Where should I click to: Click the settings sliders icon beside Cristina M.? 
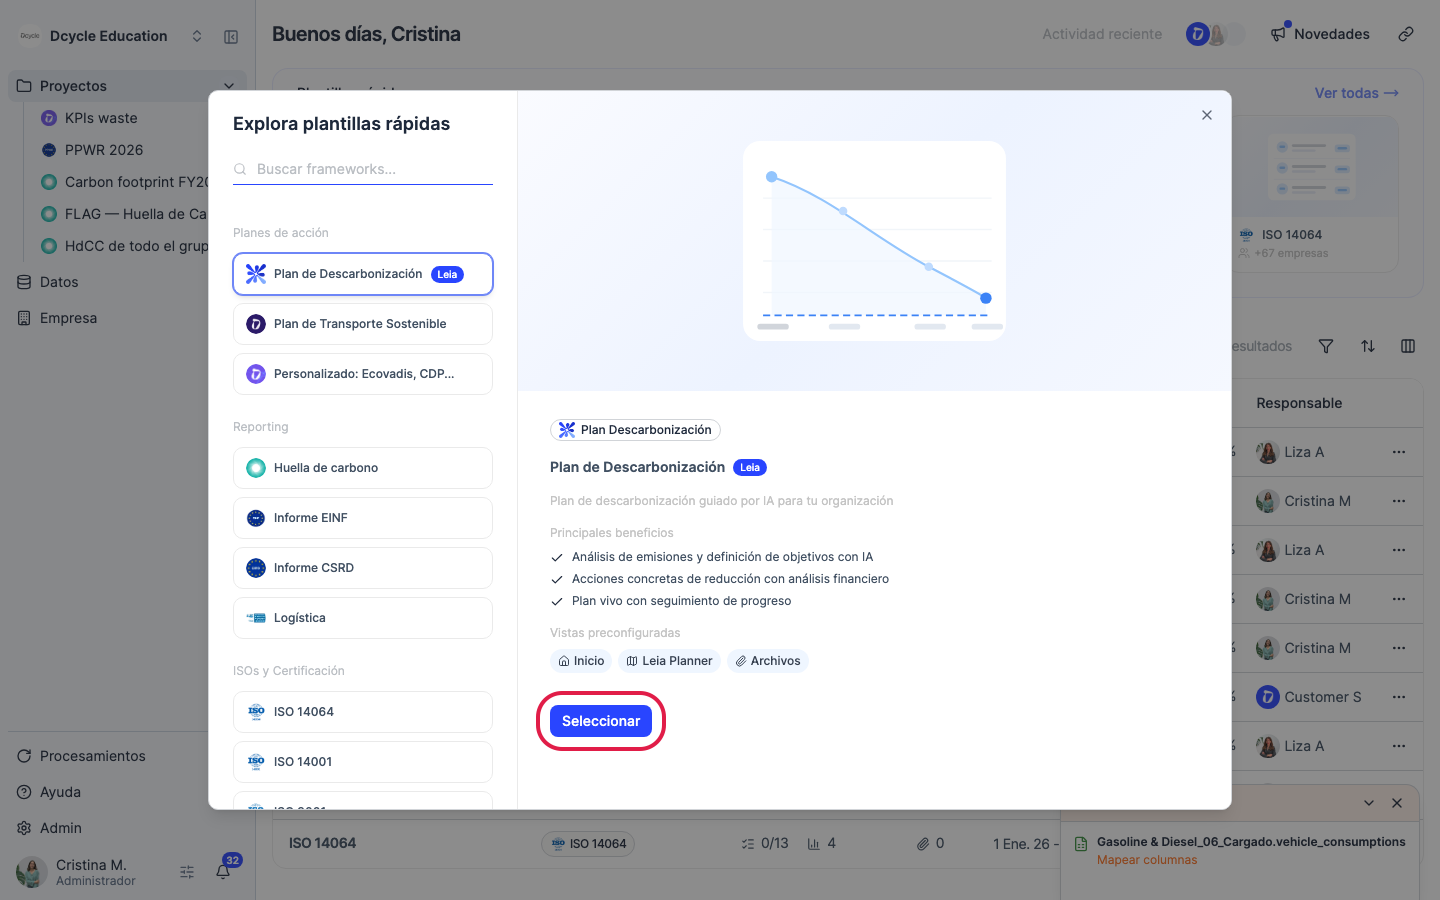187,872
